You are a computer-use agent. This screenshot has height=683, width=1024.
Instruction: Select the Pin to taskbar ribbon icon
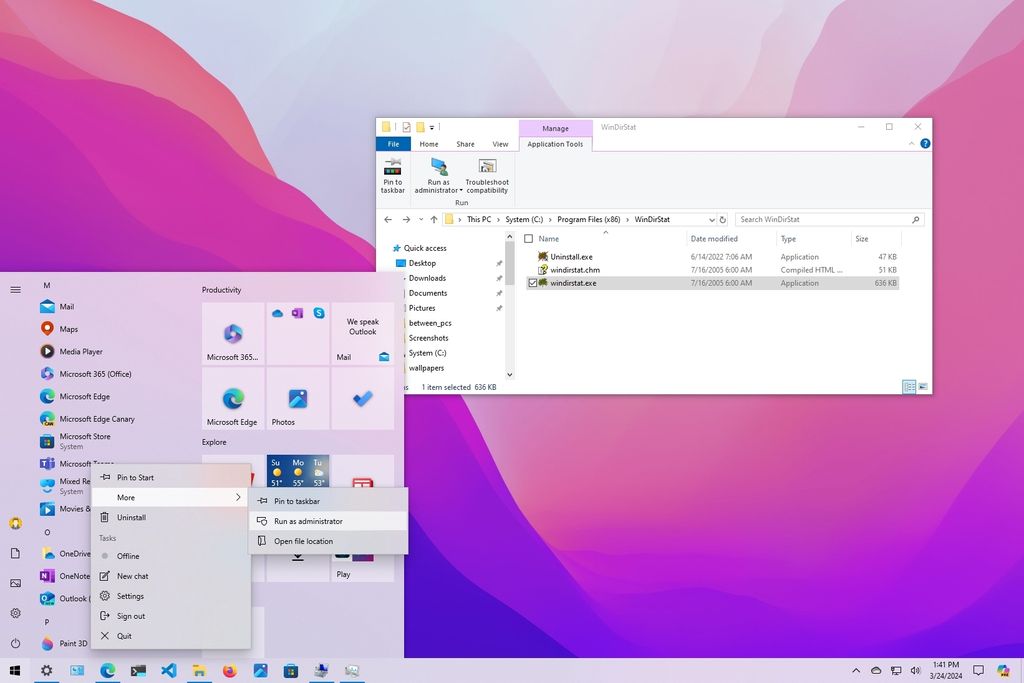[391, 169]
